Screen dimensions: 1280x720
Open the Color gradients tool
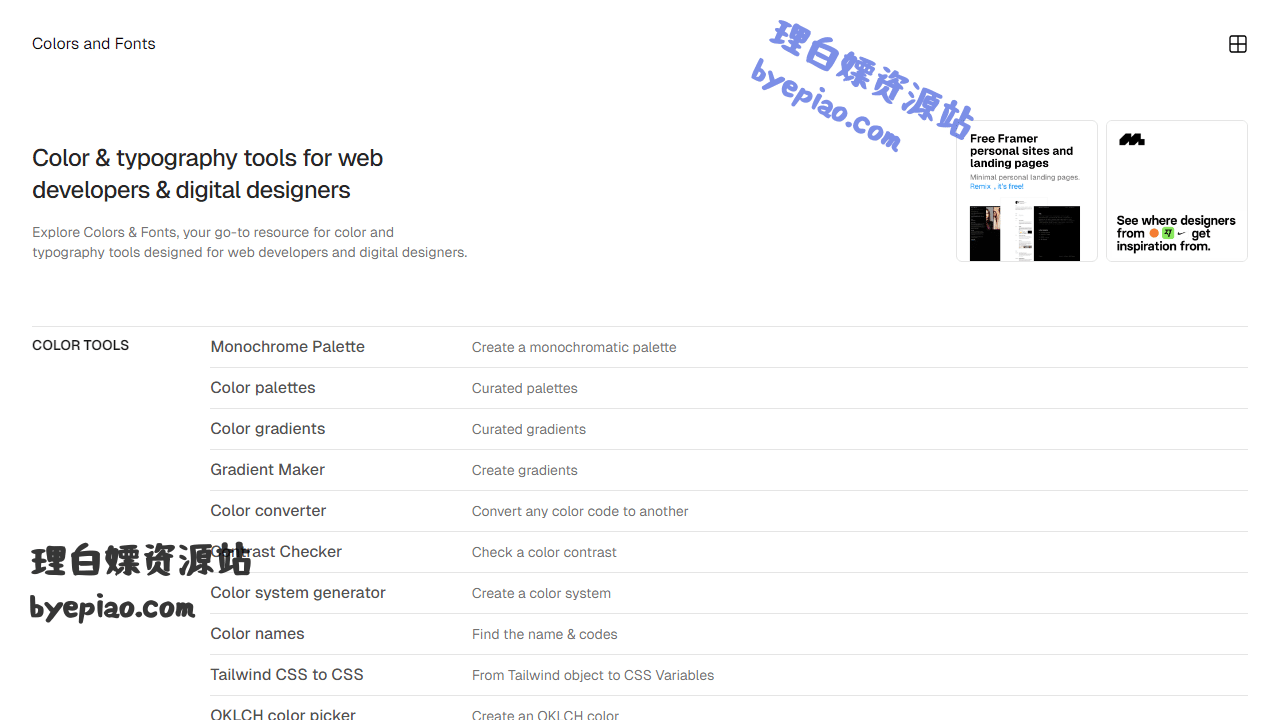[x=268, y=429]
